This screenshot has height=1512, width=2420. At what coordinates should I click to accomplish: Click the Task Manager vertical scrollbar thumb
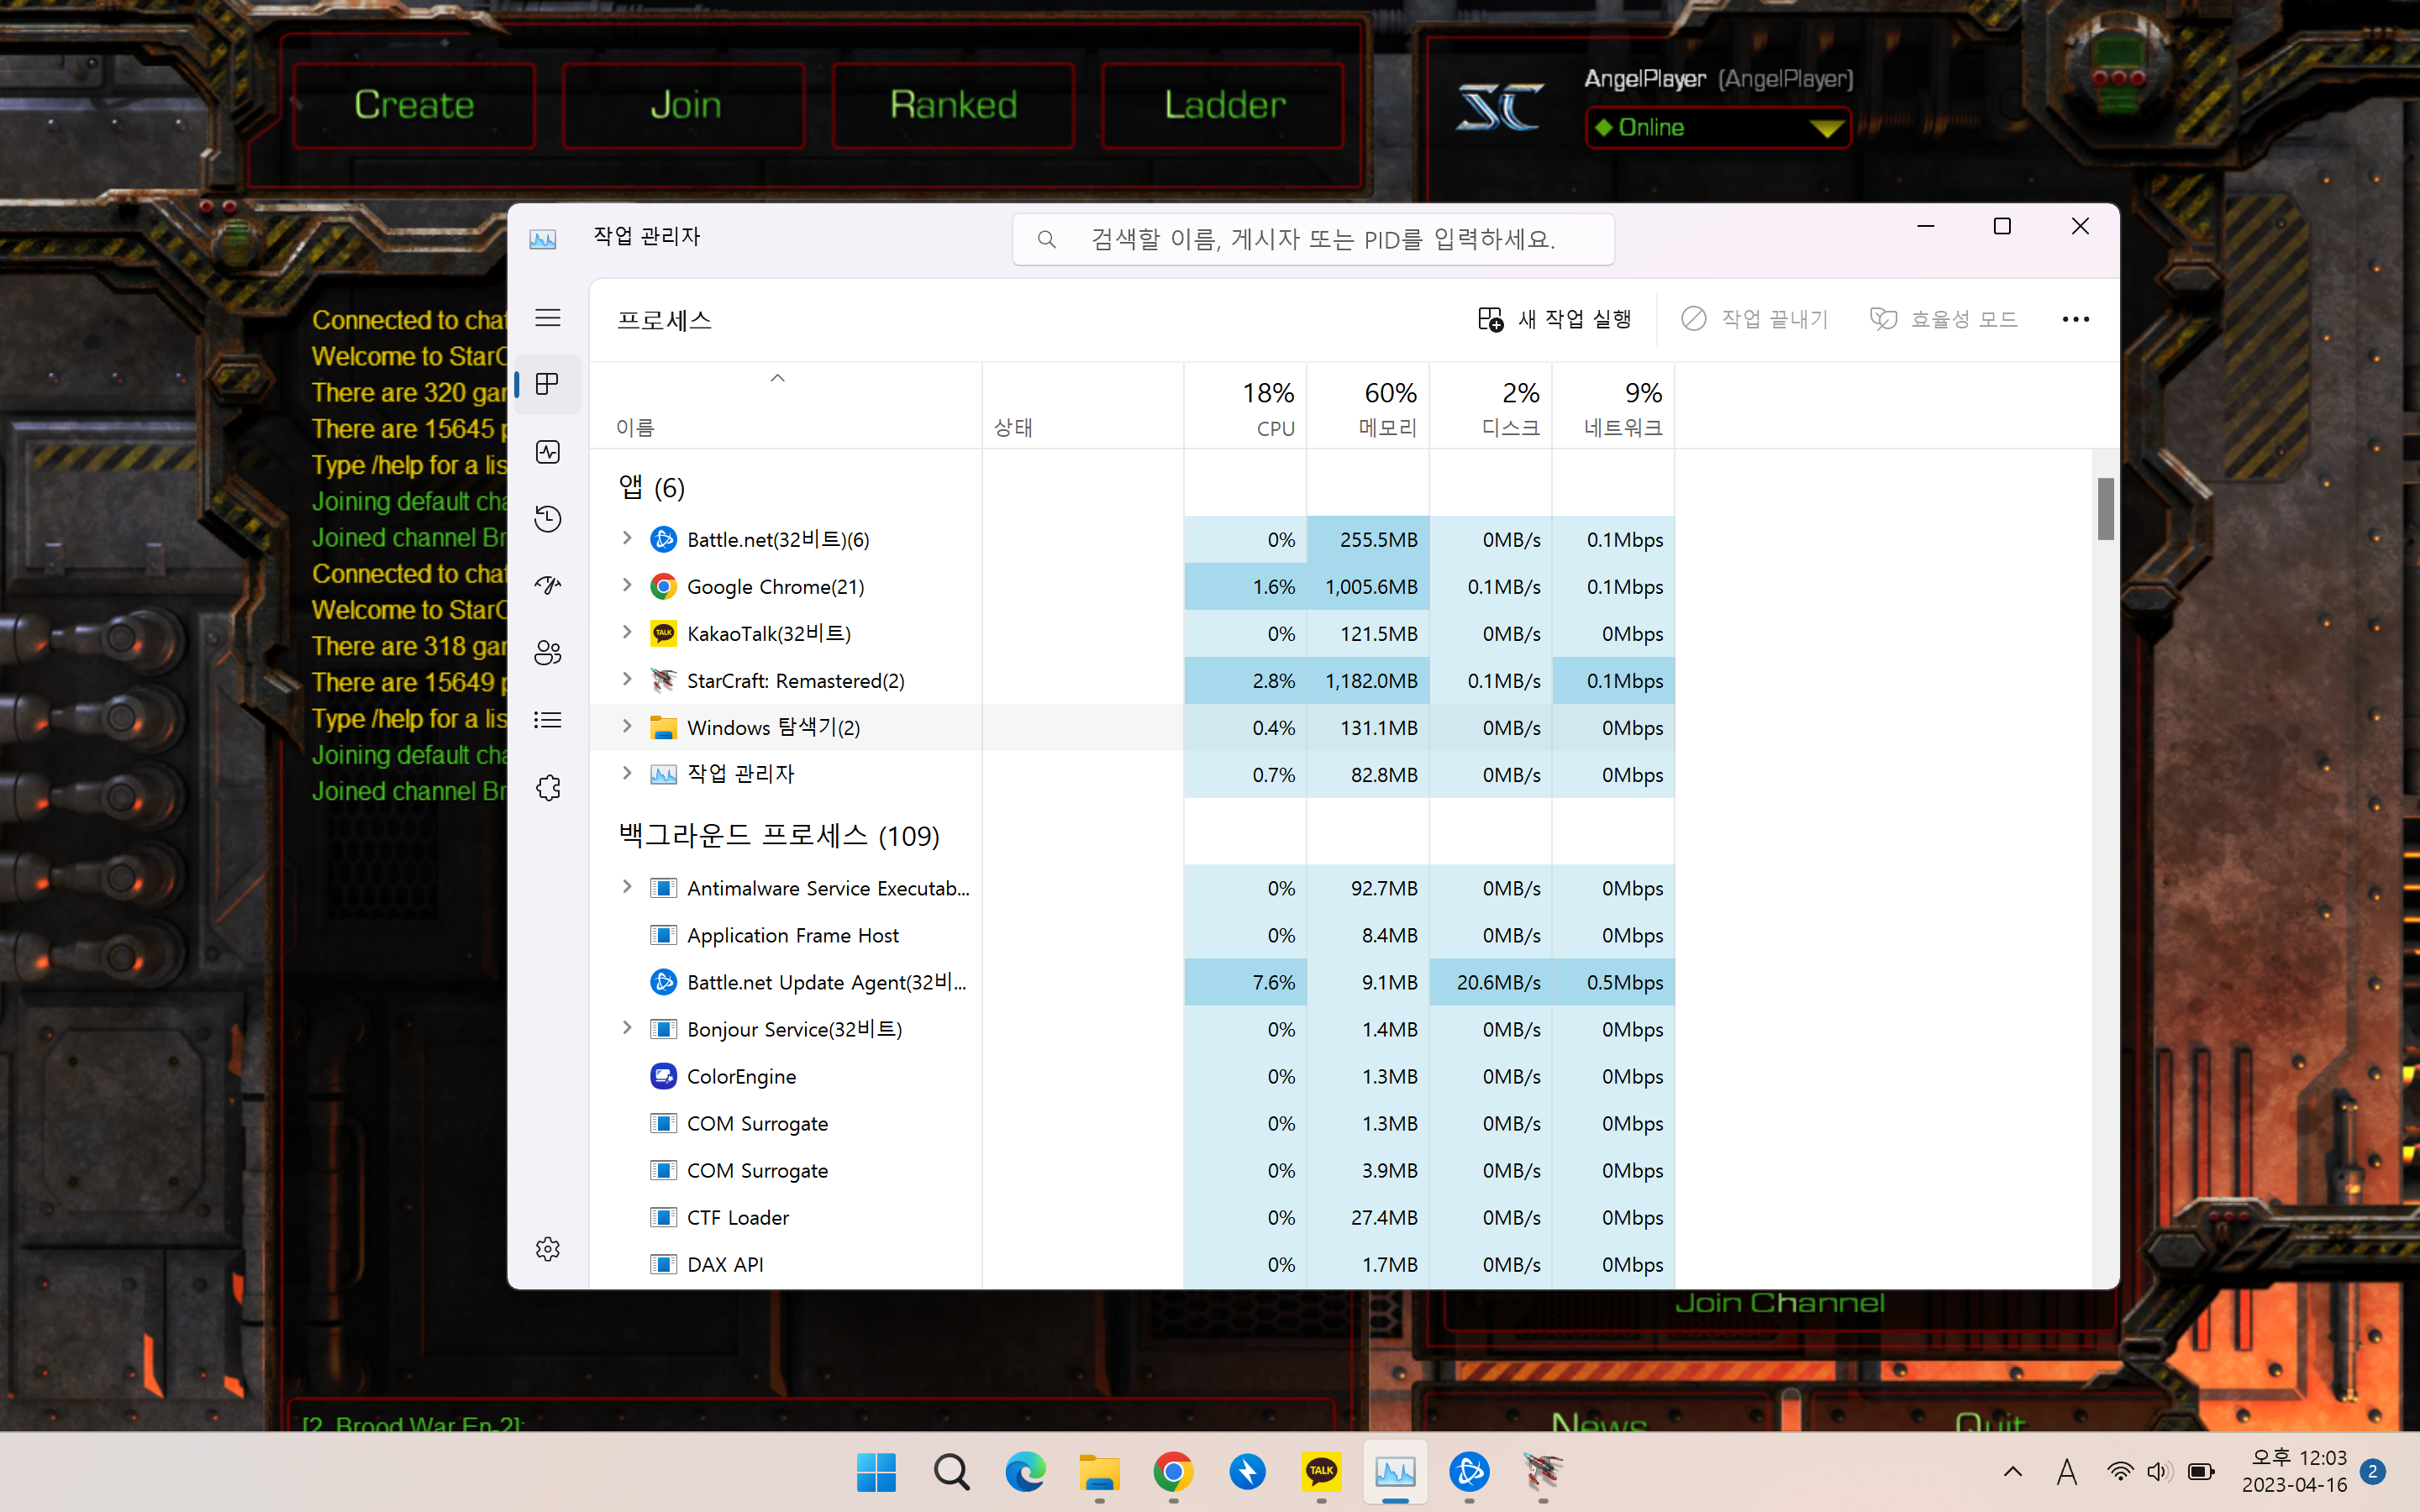pyautogui.click(x=2105, y=509)
